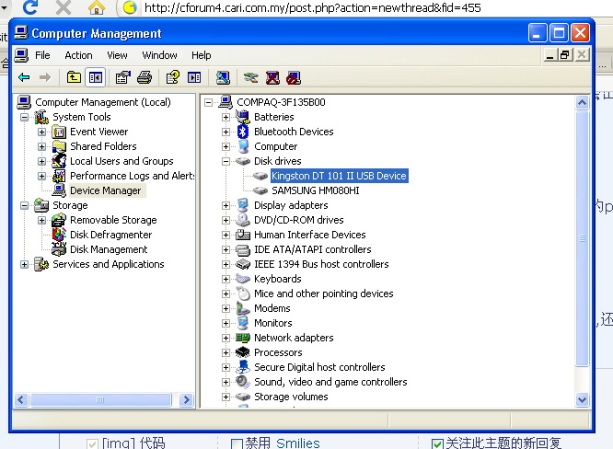
Task: Expand Services and Applications node
Action: 24,265
